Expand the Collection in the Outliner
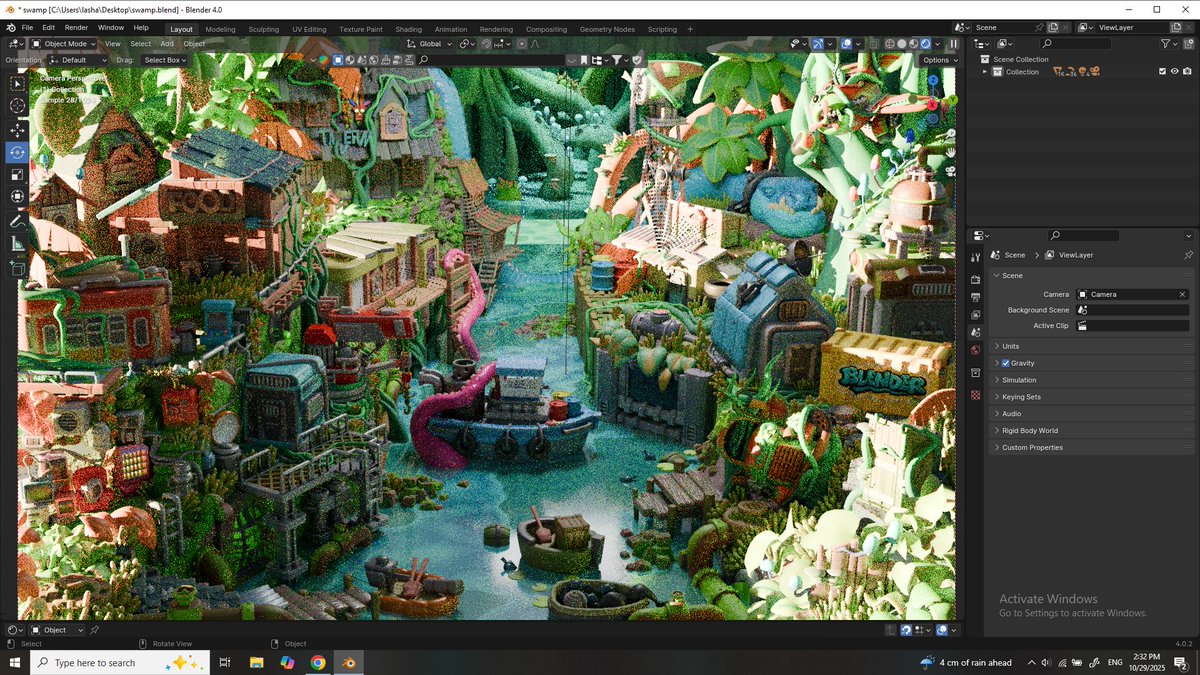The height and width of the screenshot is (675, 1200). (x=985, y=71)
